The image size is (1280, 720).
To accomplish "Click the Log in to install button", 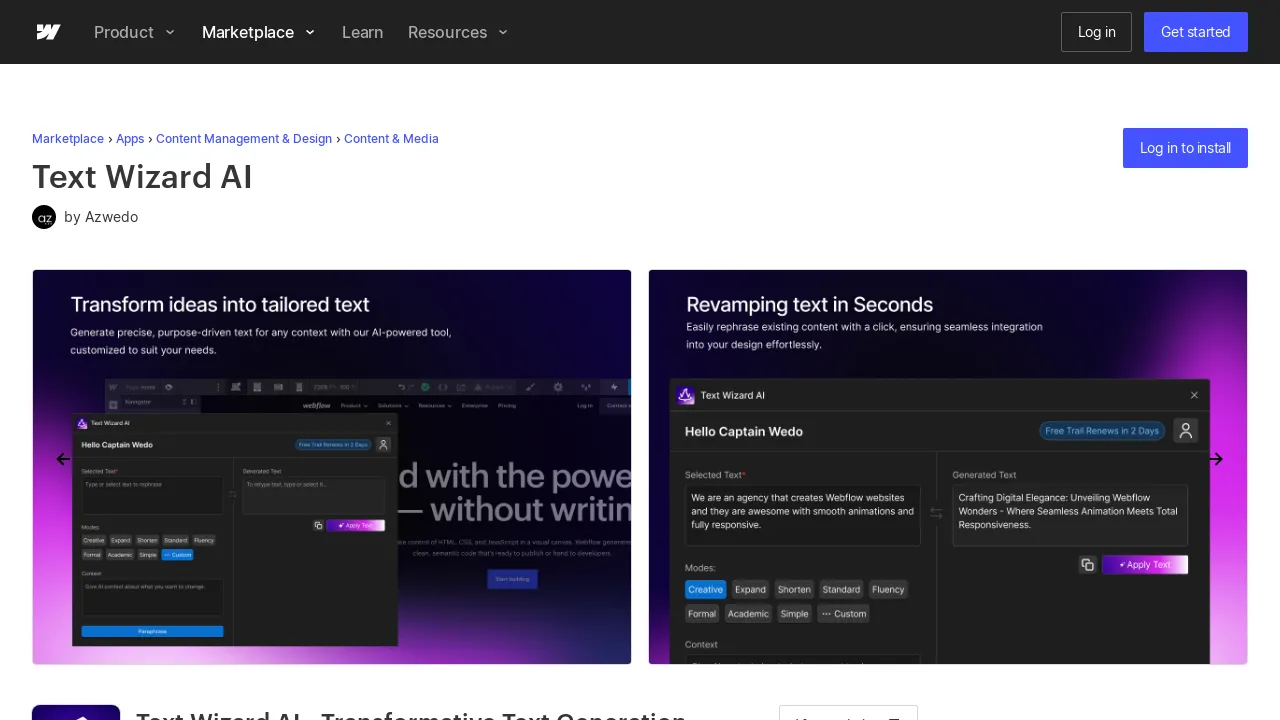I will tap(1185, 148).
